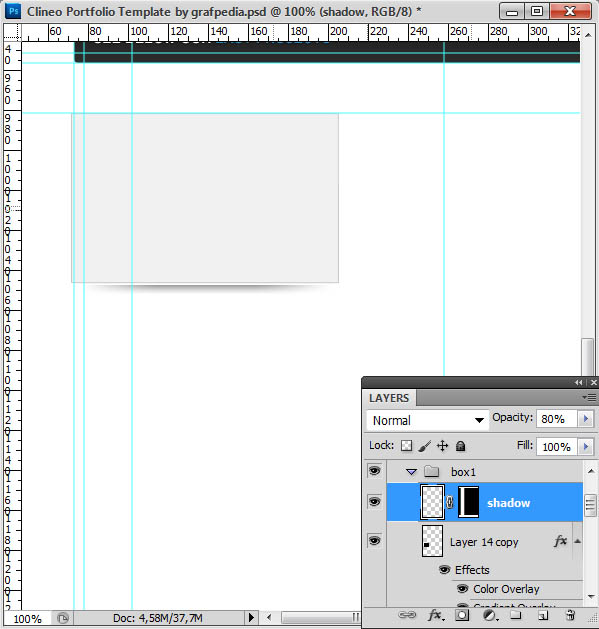Click the gray box on the canvas
Image resolution: width=599 pixels, height=629 pixels.
tap(205, 198)
